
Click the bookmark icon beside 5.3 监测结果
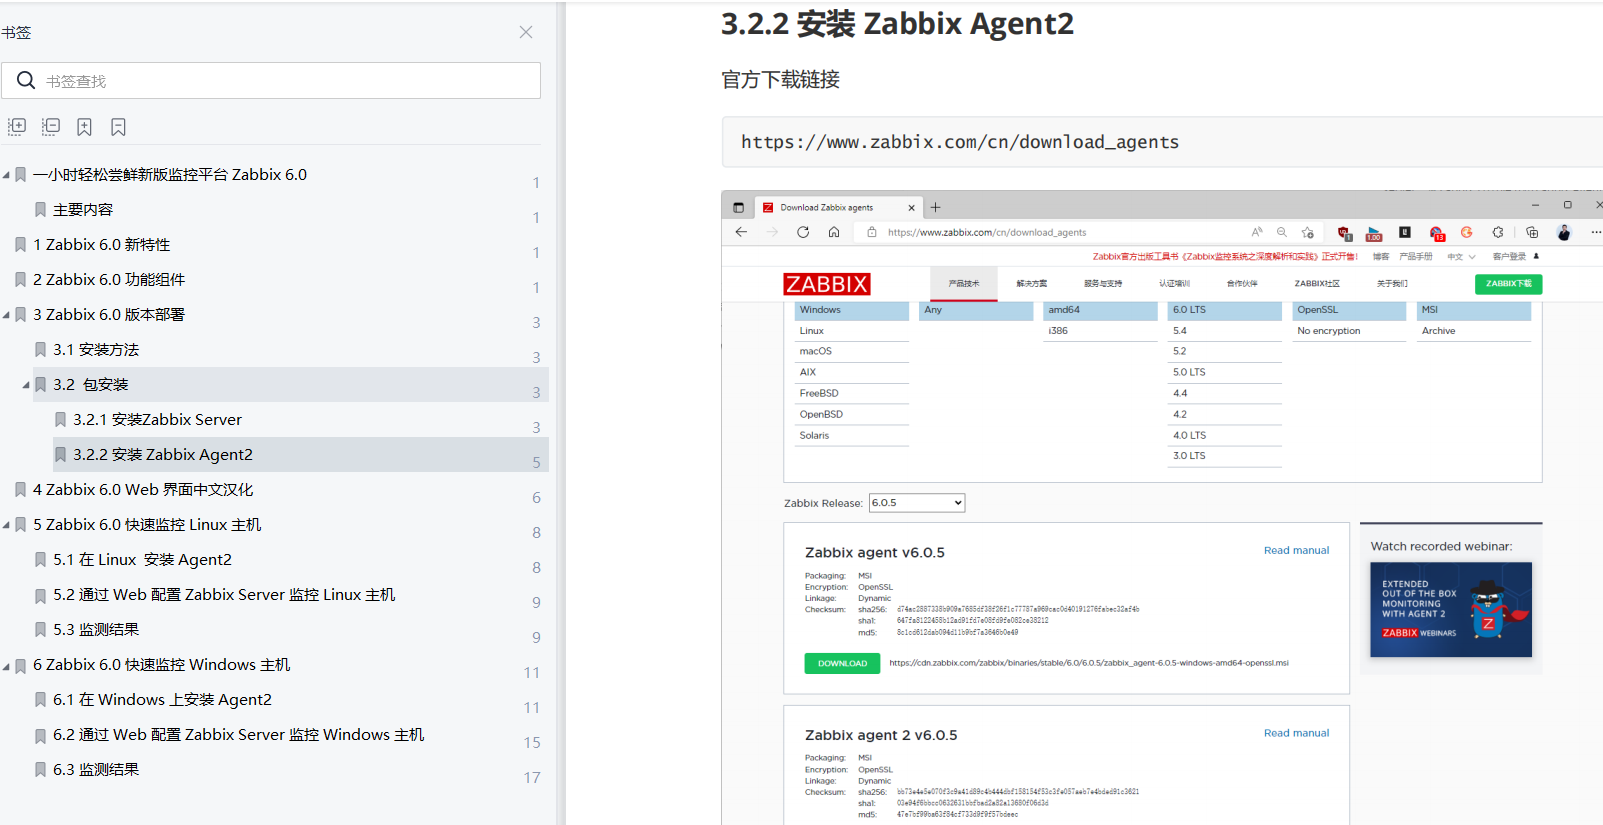click(x=40, y=630)
